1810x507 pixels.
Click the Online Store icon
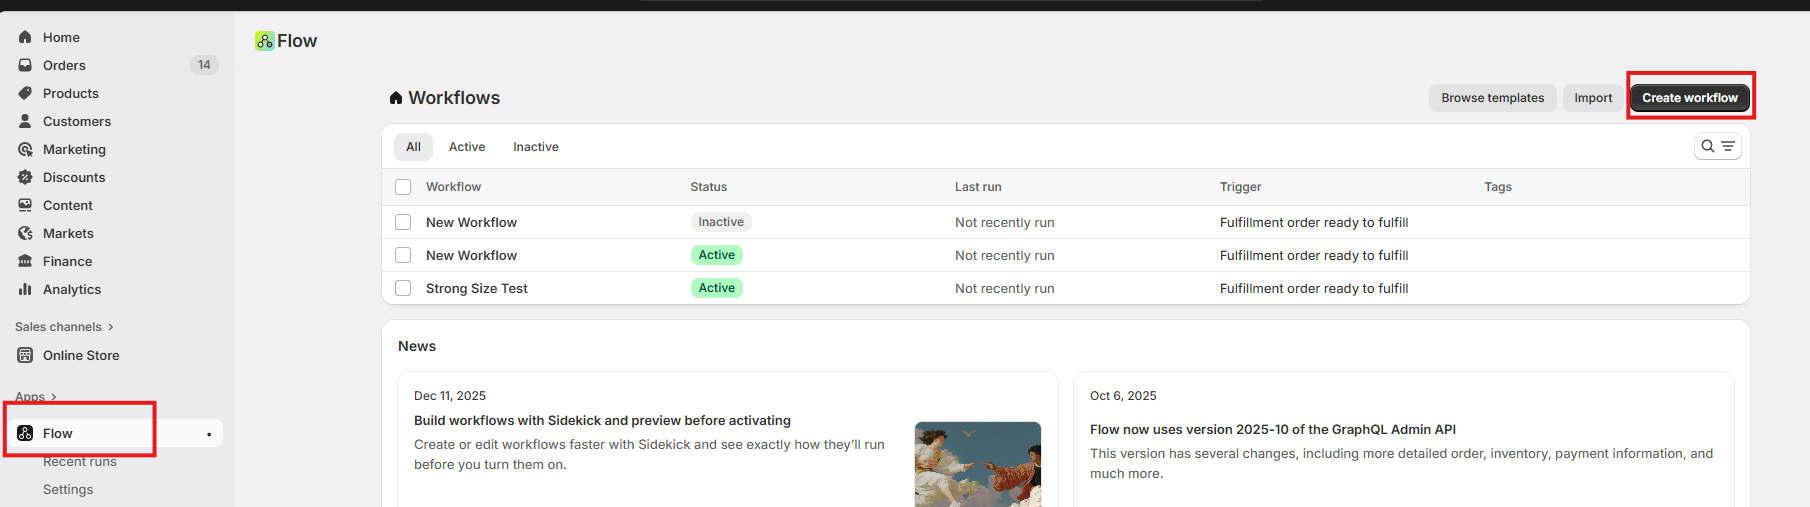point(25,355)
